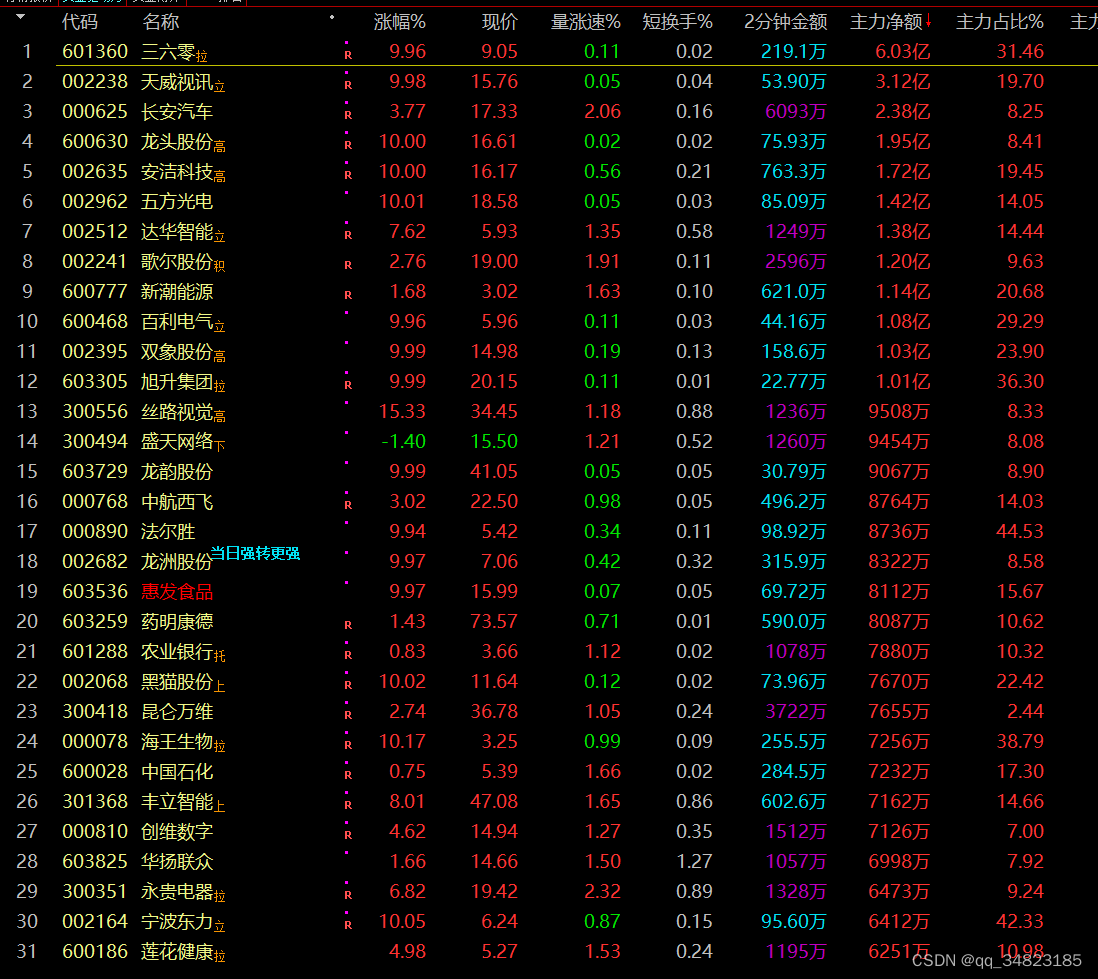Click the 3722万 two-minute amount
1098x979 pixels.
pos(795,711)
